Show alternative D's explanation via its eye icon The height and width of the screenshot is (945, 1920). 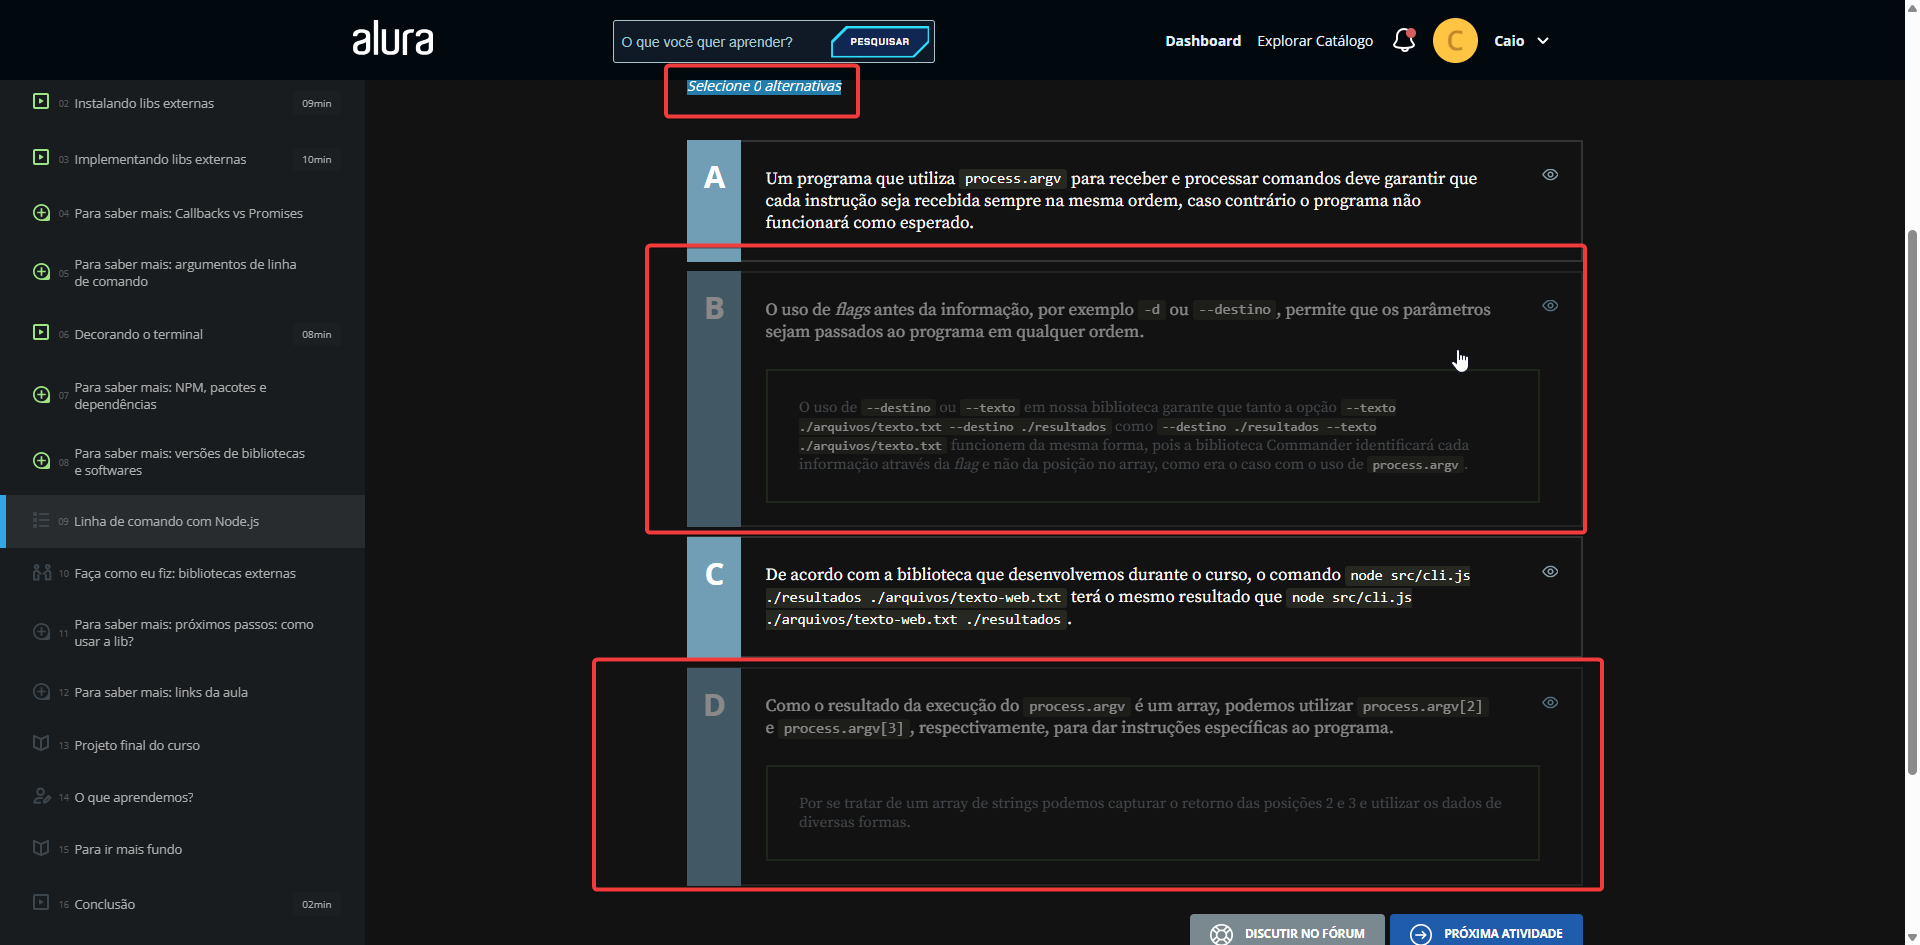coord(1550,703)
